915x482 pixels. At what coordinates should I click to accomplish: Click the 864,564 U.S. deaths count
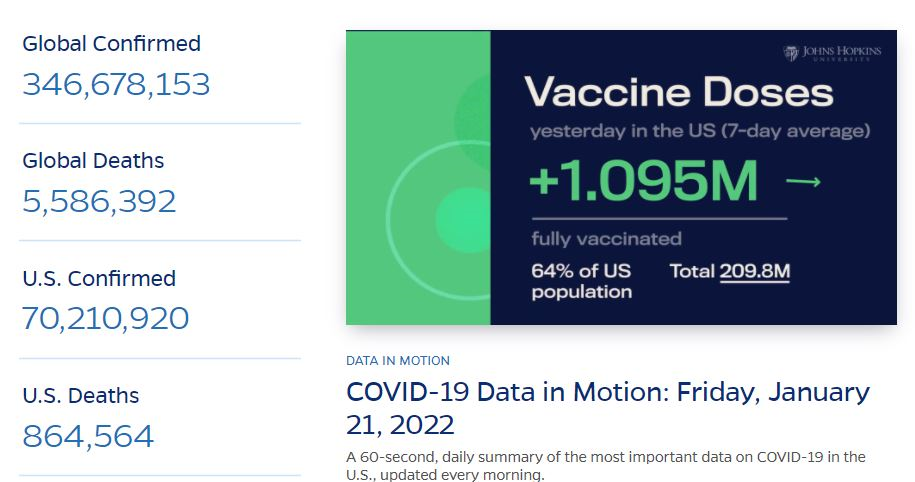88,436
